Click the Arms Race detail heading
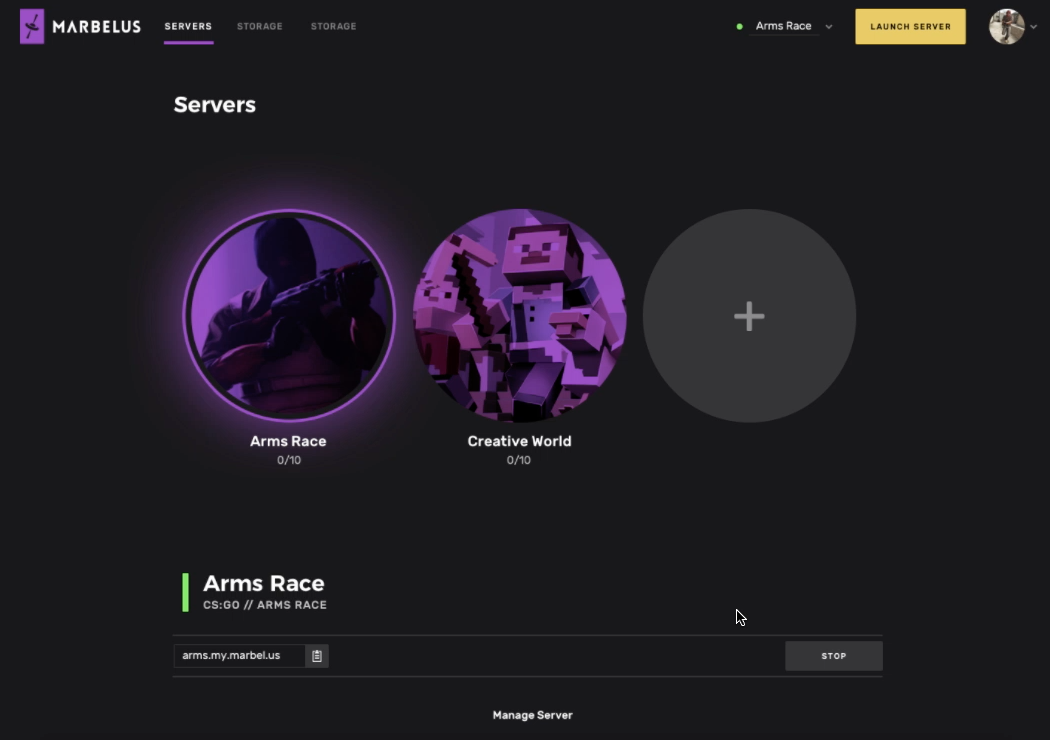The width and height of the screenshot is (1050, 740). (264, 583)
